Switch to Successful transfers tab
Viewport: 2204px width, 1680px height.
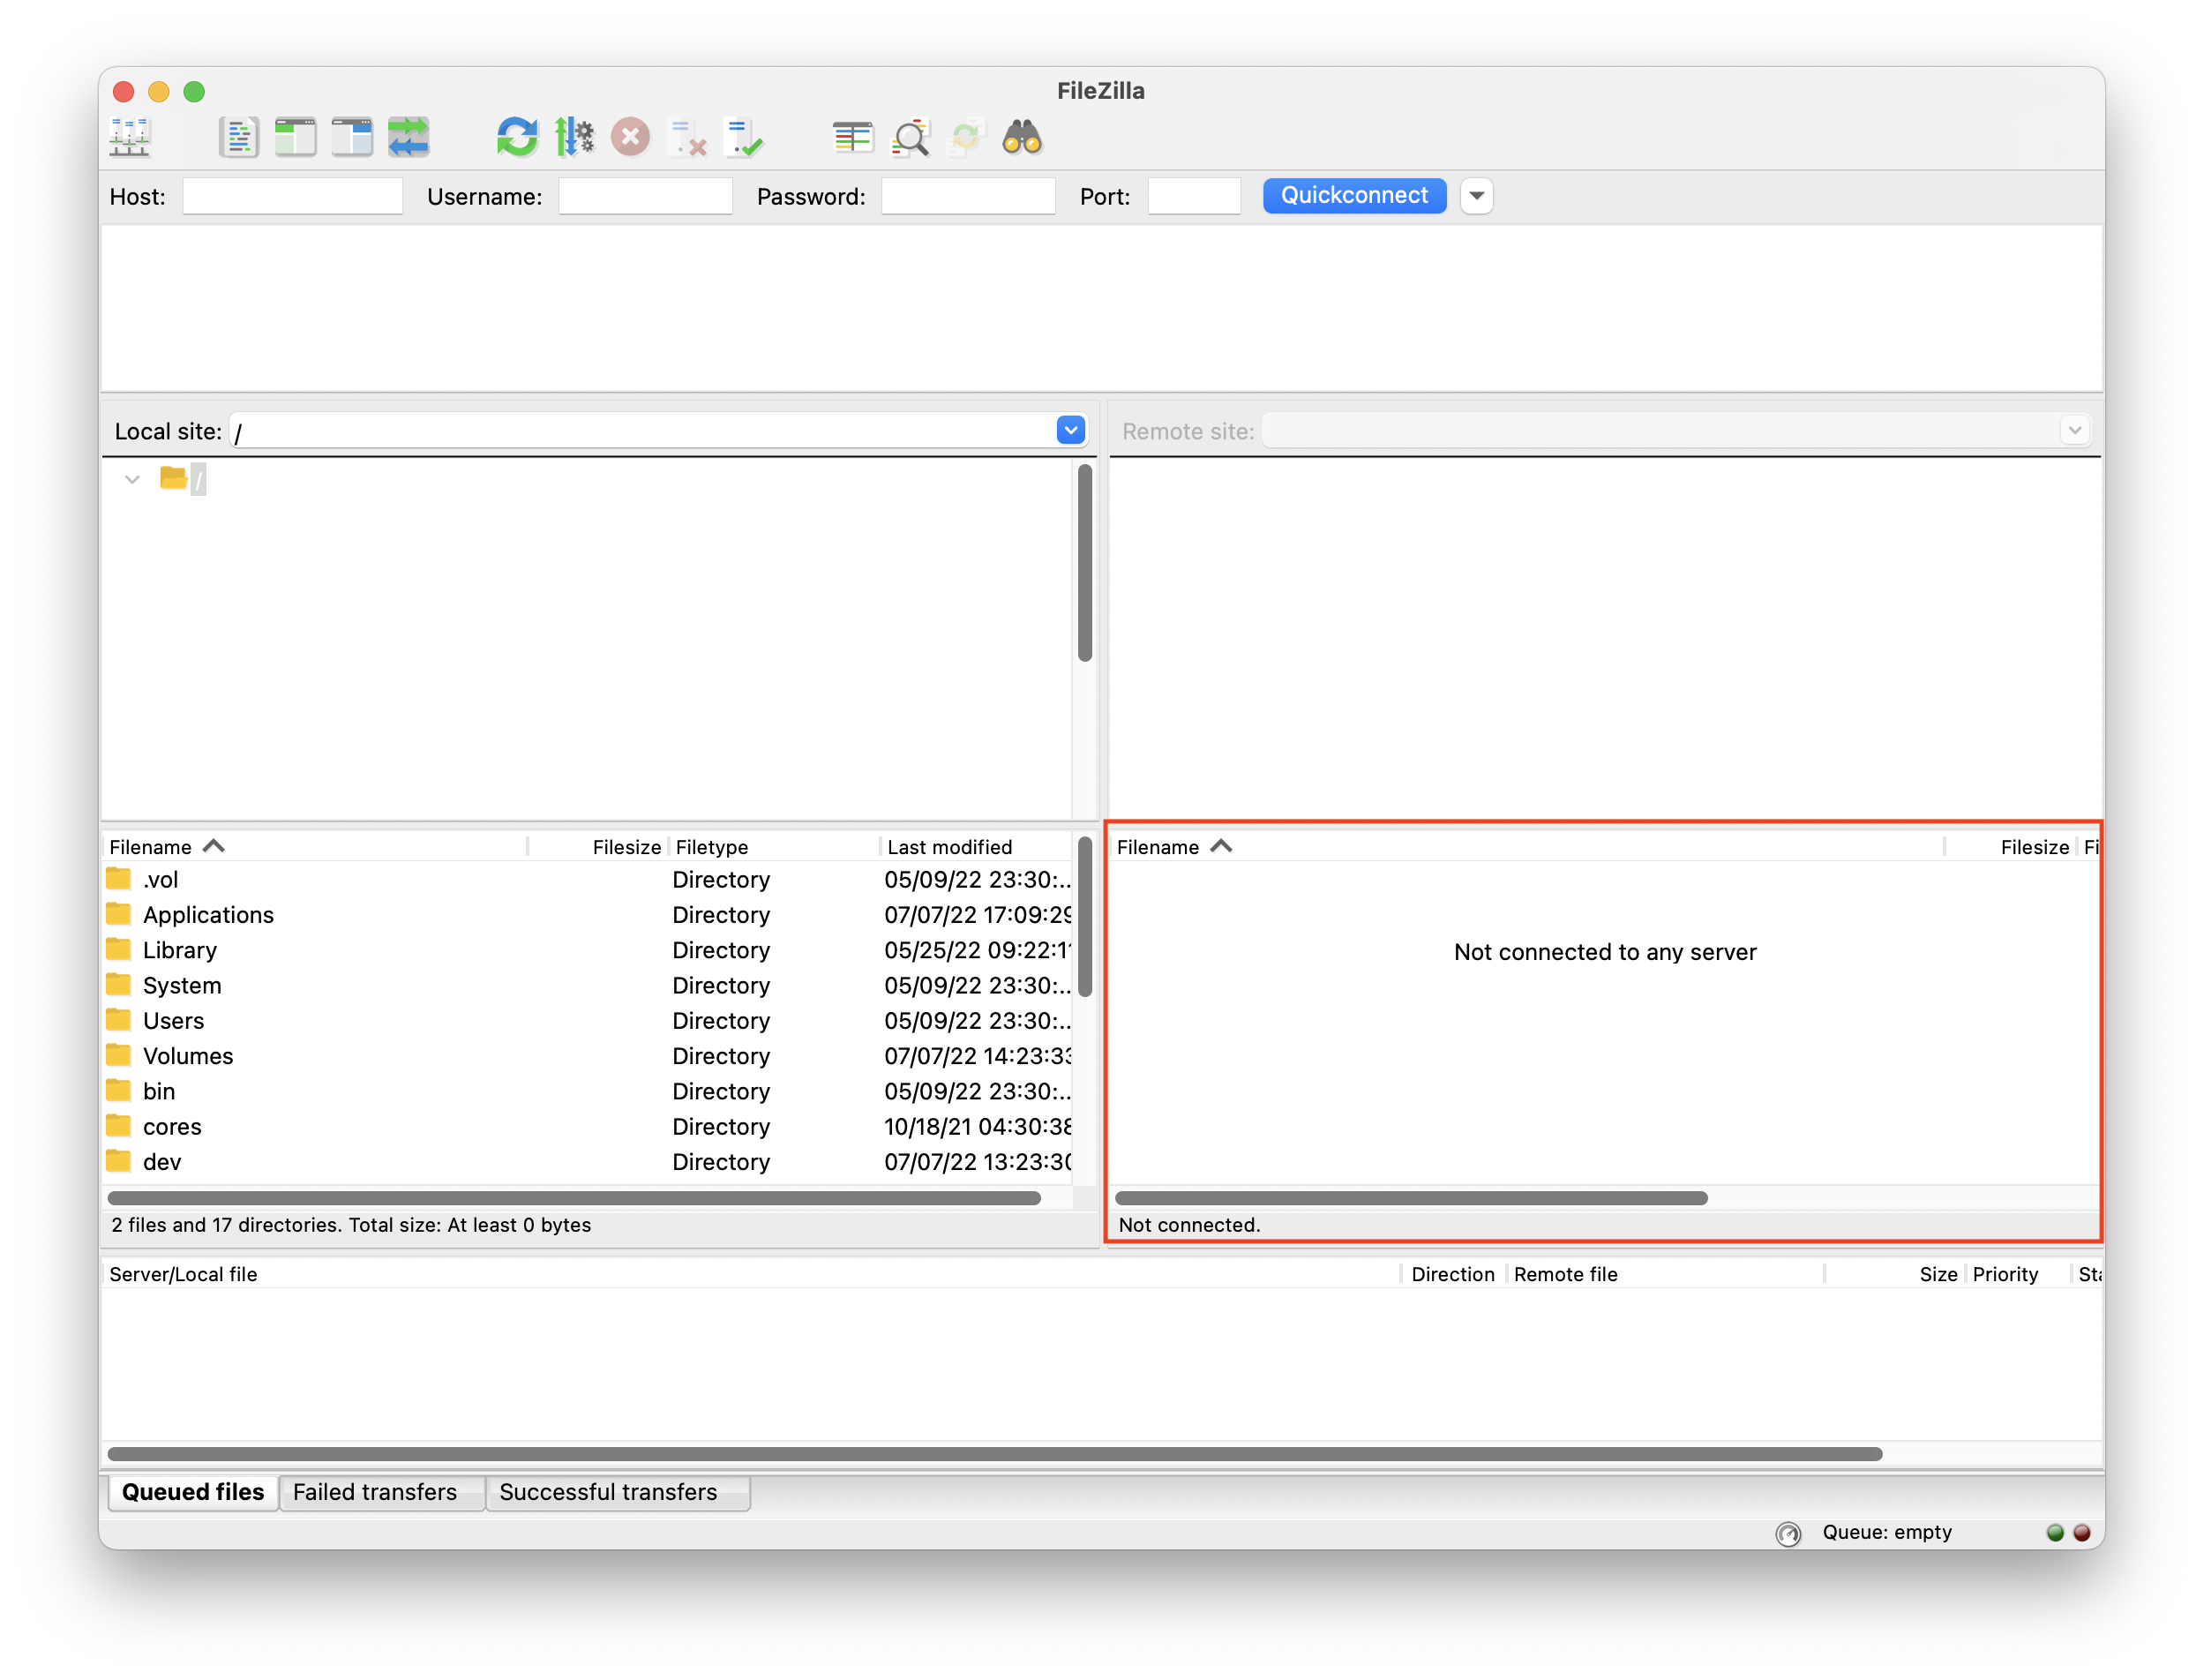point(608,1492)
